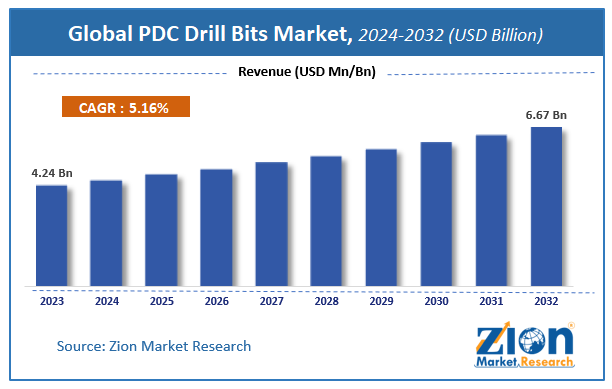612x389 pixels.
Task: Click the '2028' axis label
Action: tap(327, 301)
